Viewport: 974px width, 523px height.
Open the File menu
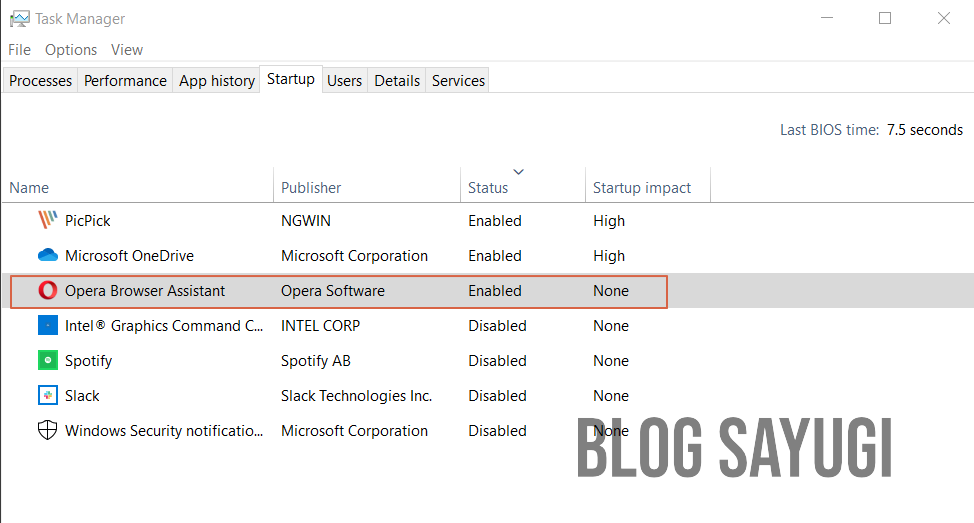(x=19, y=50)
